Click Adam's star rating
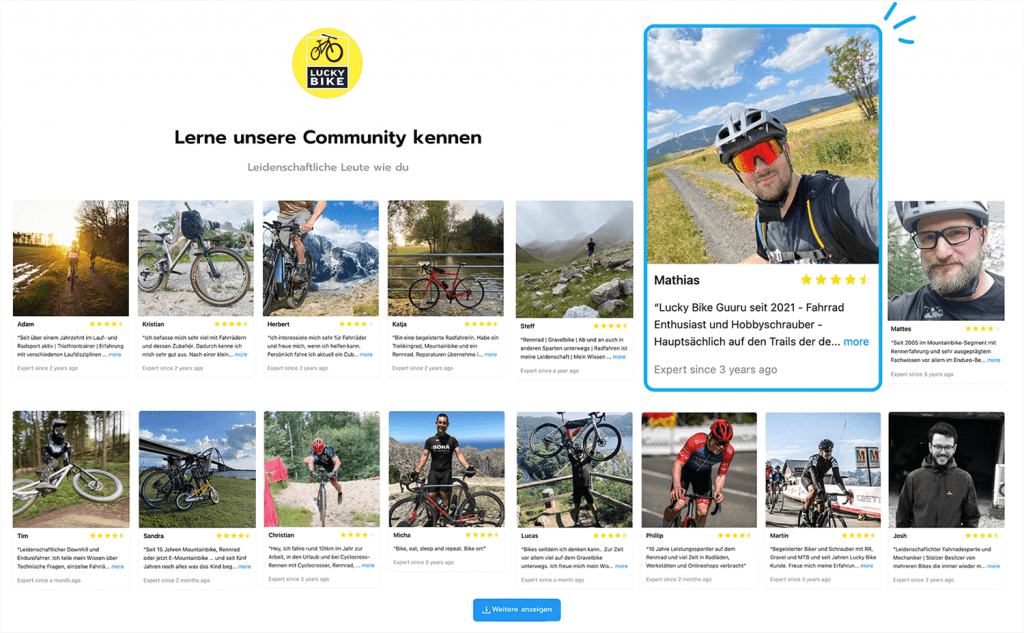 [106, 324]
